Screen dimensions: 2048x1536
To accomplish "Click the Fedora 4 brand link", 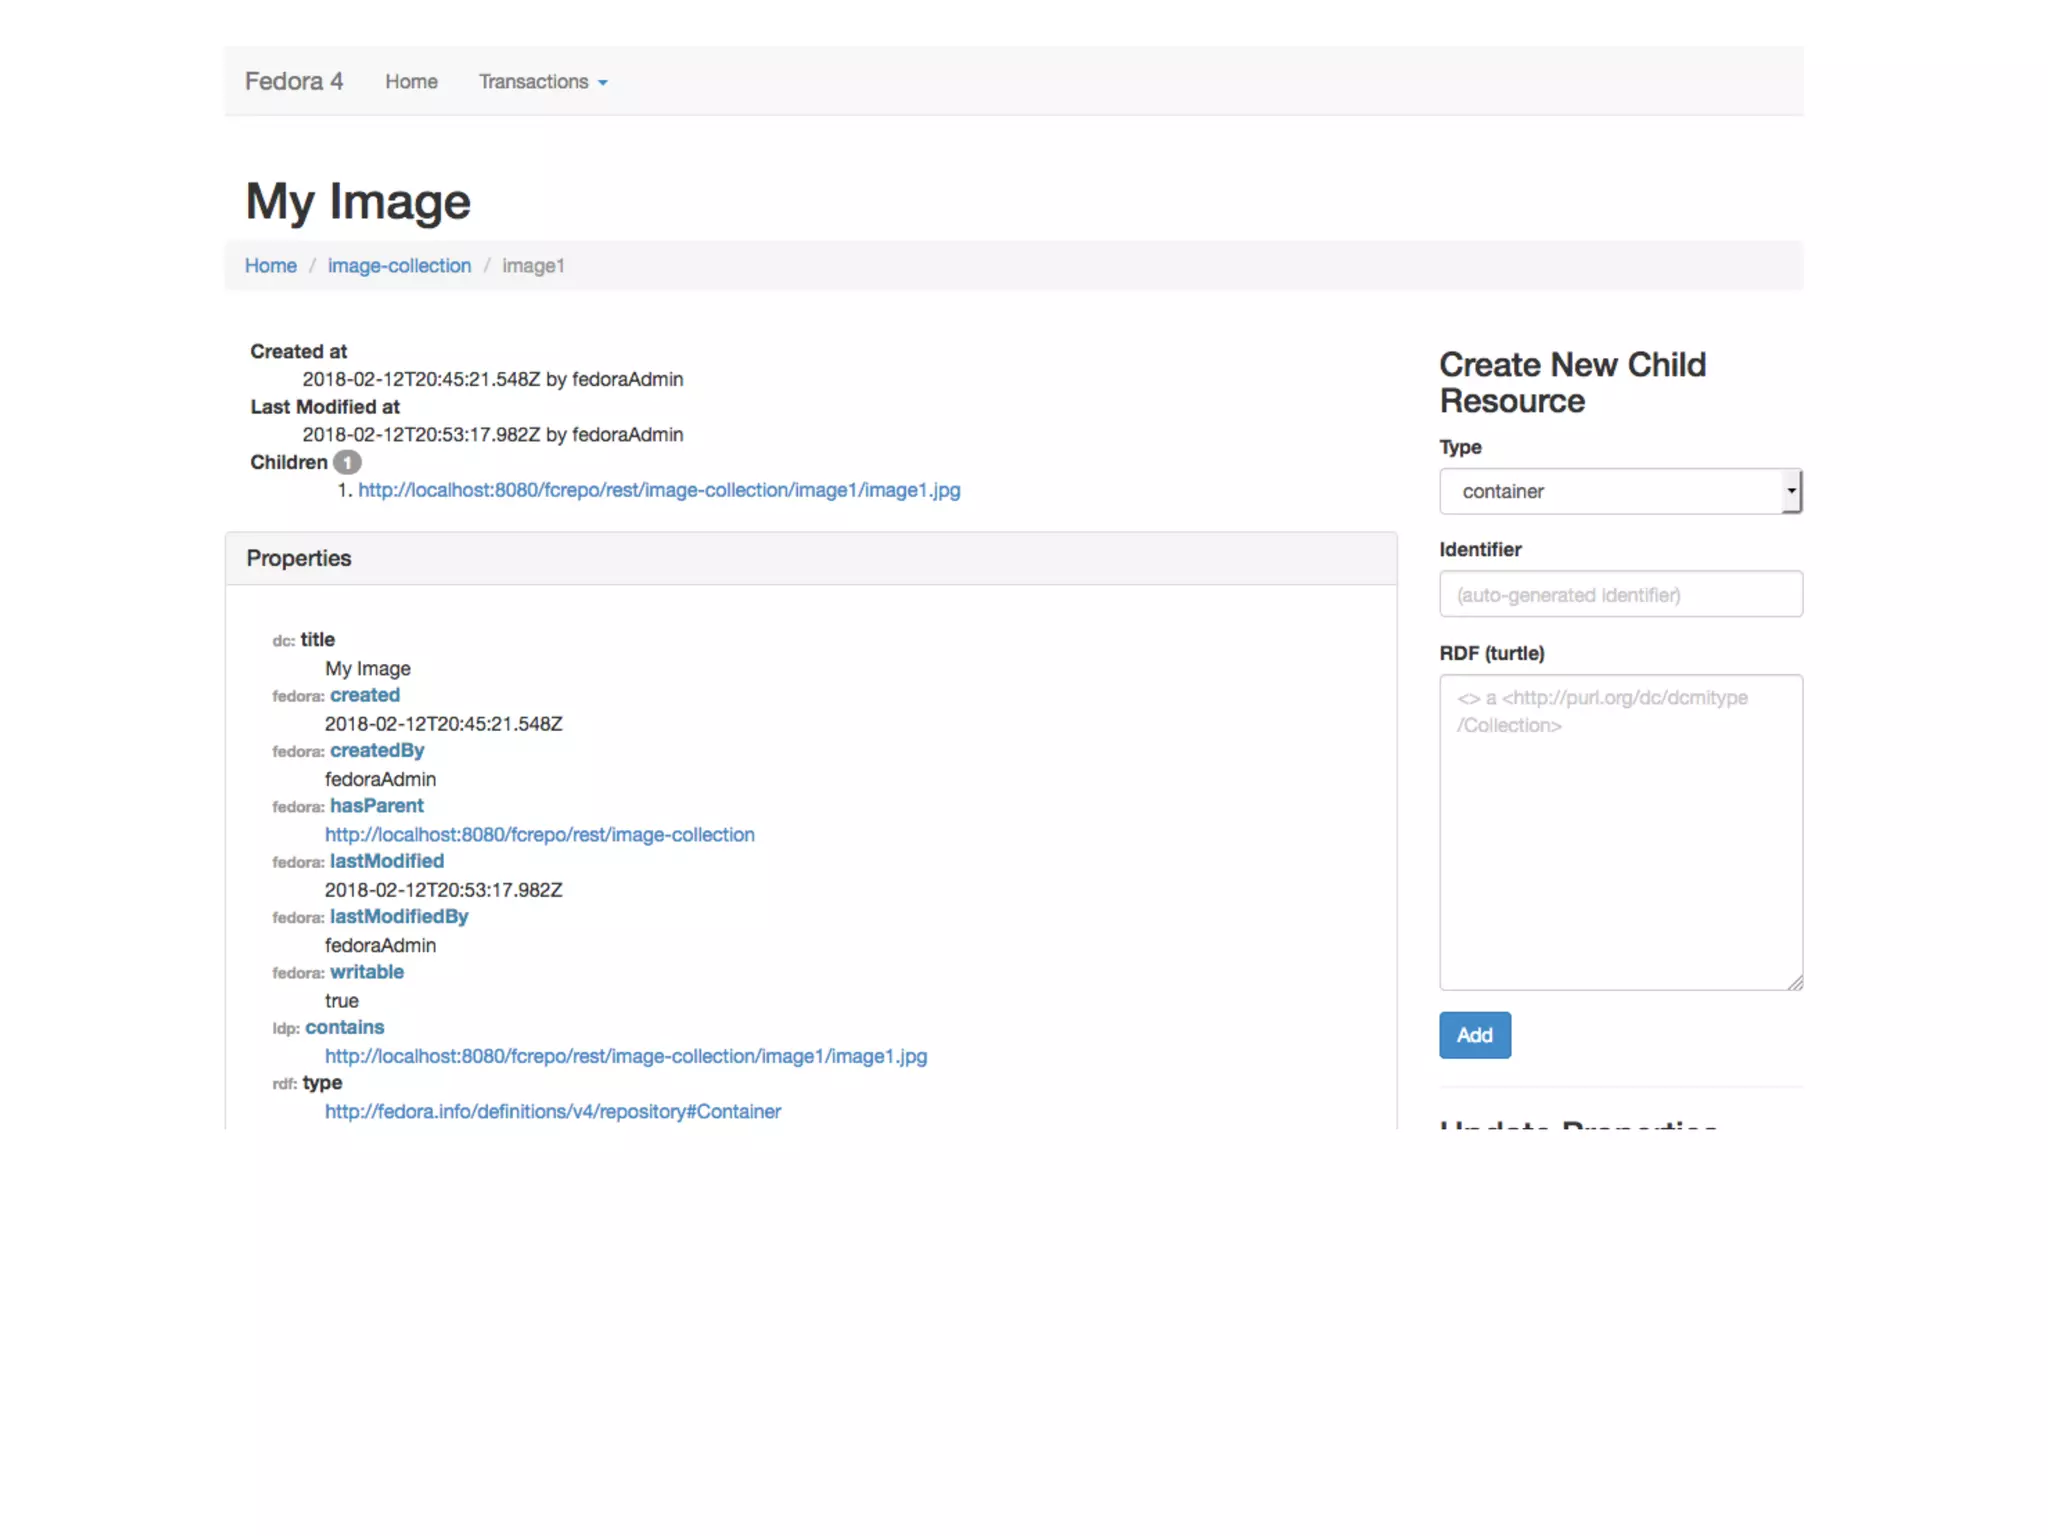I will click(293, 82).
